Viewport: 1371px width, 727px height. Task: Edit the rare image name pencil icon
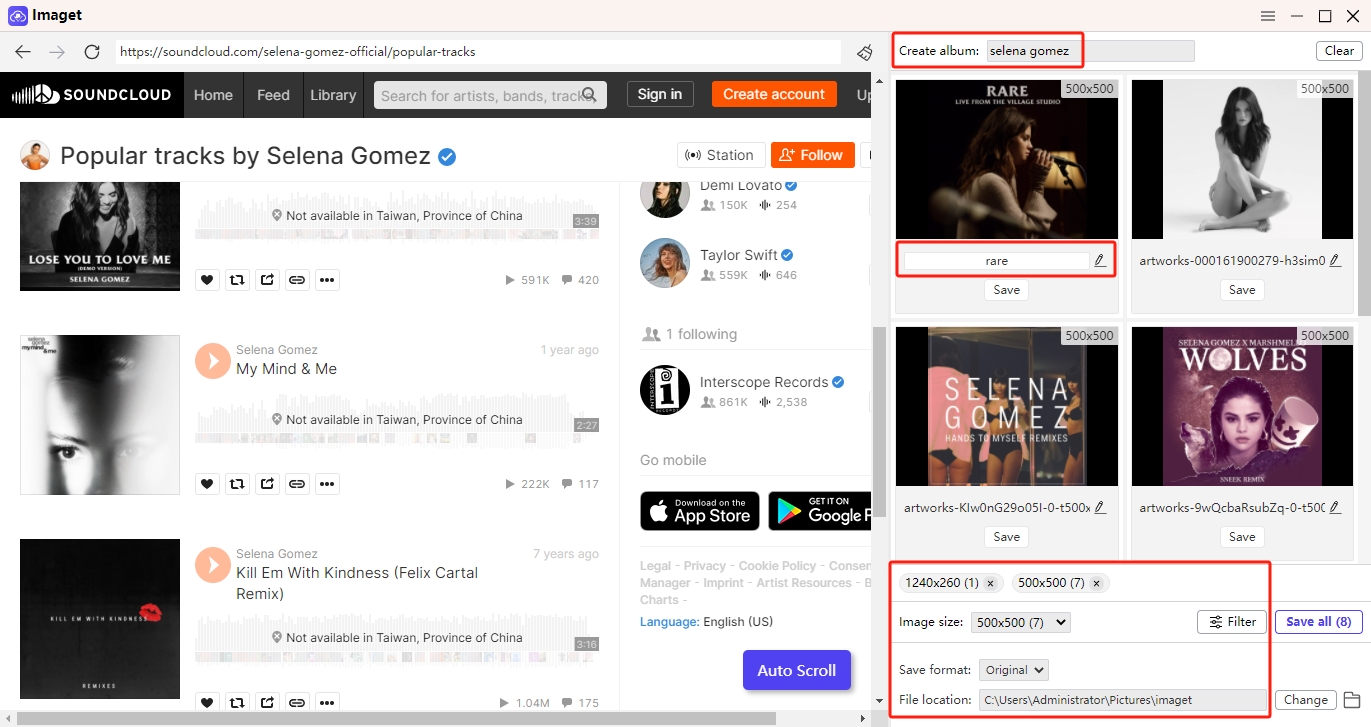1100,260
